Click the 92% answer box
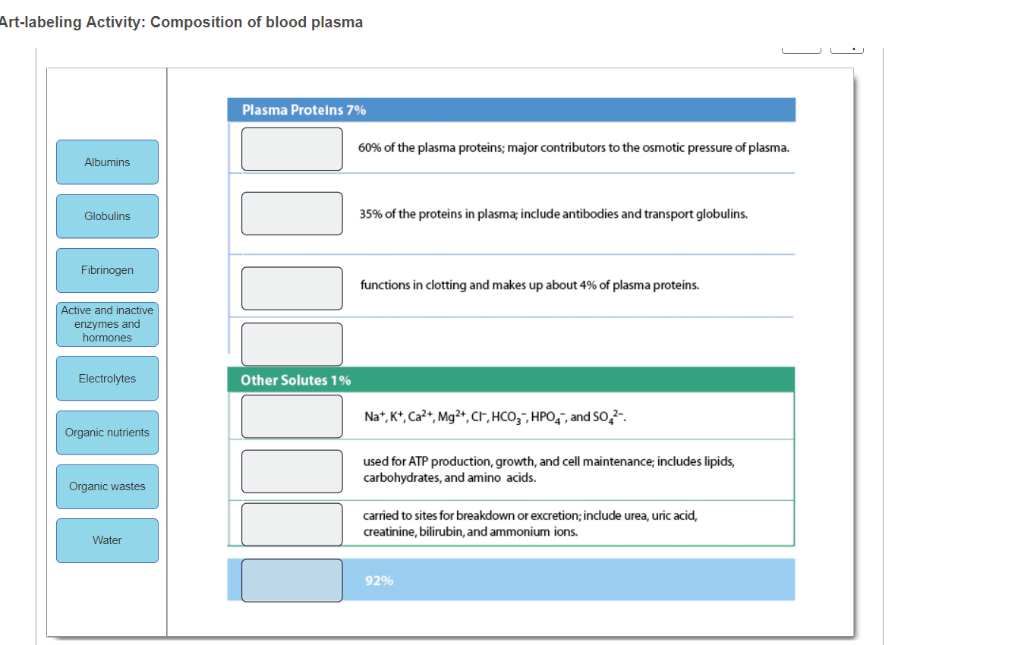Viewport: 1024px width, 645px height. 291,580
